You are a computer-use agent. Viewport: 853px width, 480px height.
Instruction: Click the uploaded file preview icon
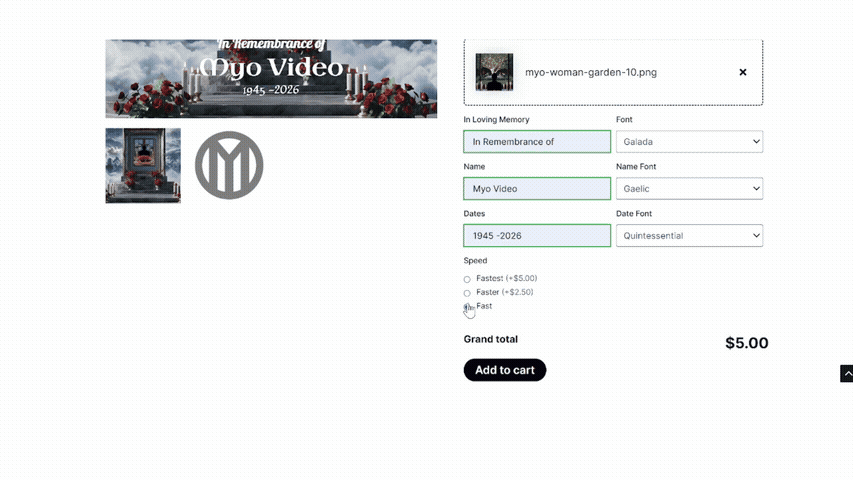[x=494, y=72]
